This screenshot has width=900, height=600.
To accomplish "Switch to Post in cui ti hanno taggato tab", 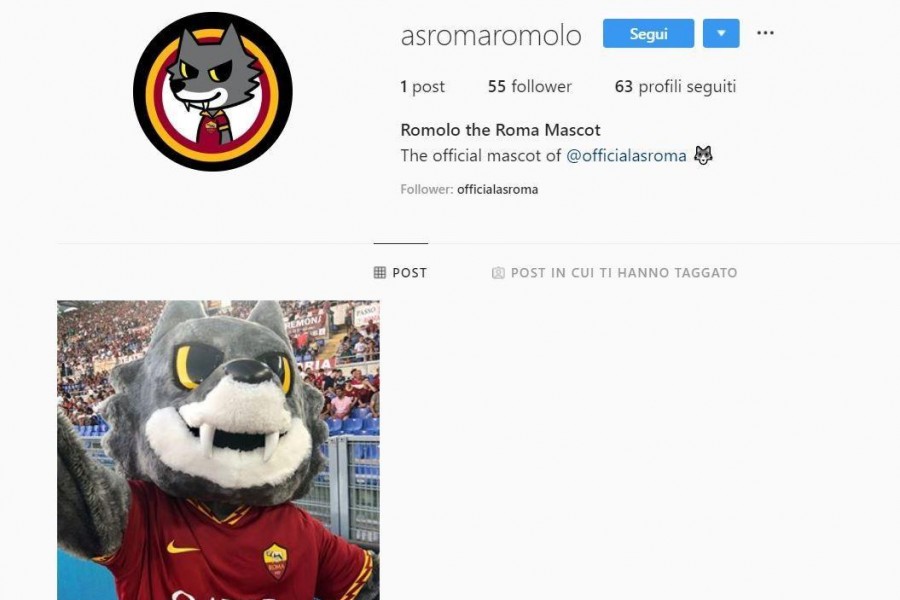I will (x=615, y=273).
